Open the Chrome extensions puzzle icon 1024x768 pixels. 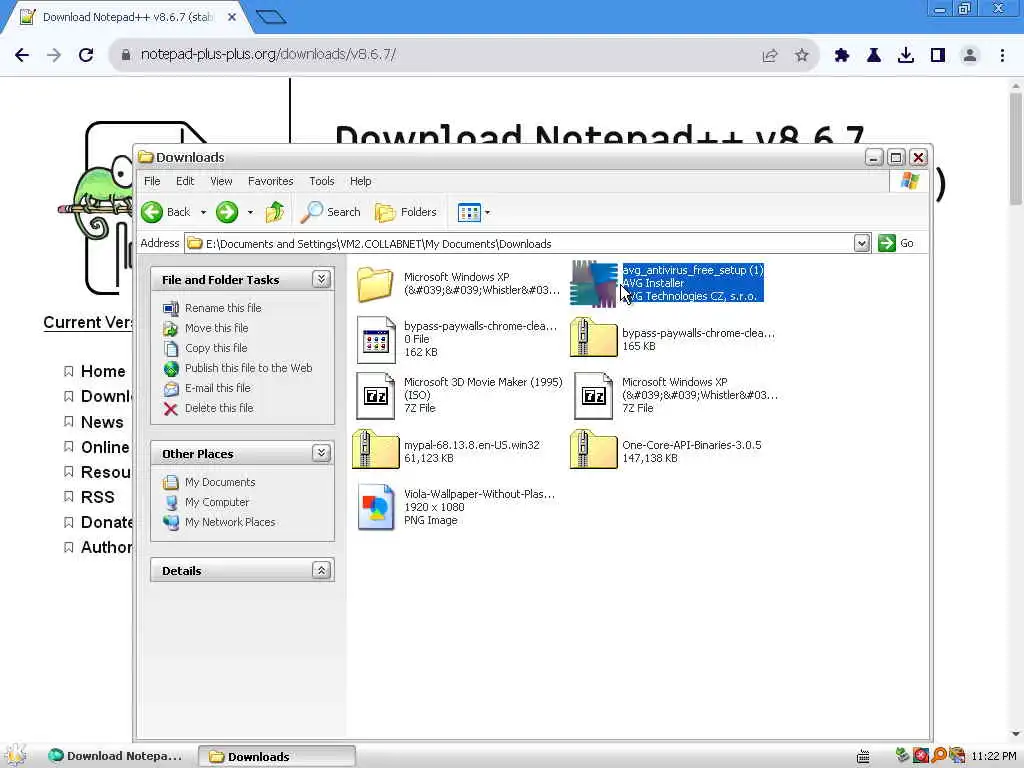(x=842, y=56)
